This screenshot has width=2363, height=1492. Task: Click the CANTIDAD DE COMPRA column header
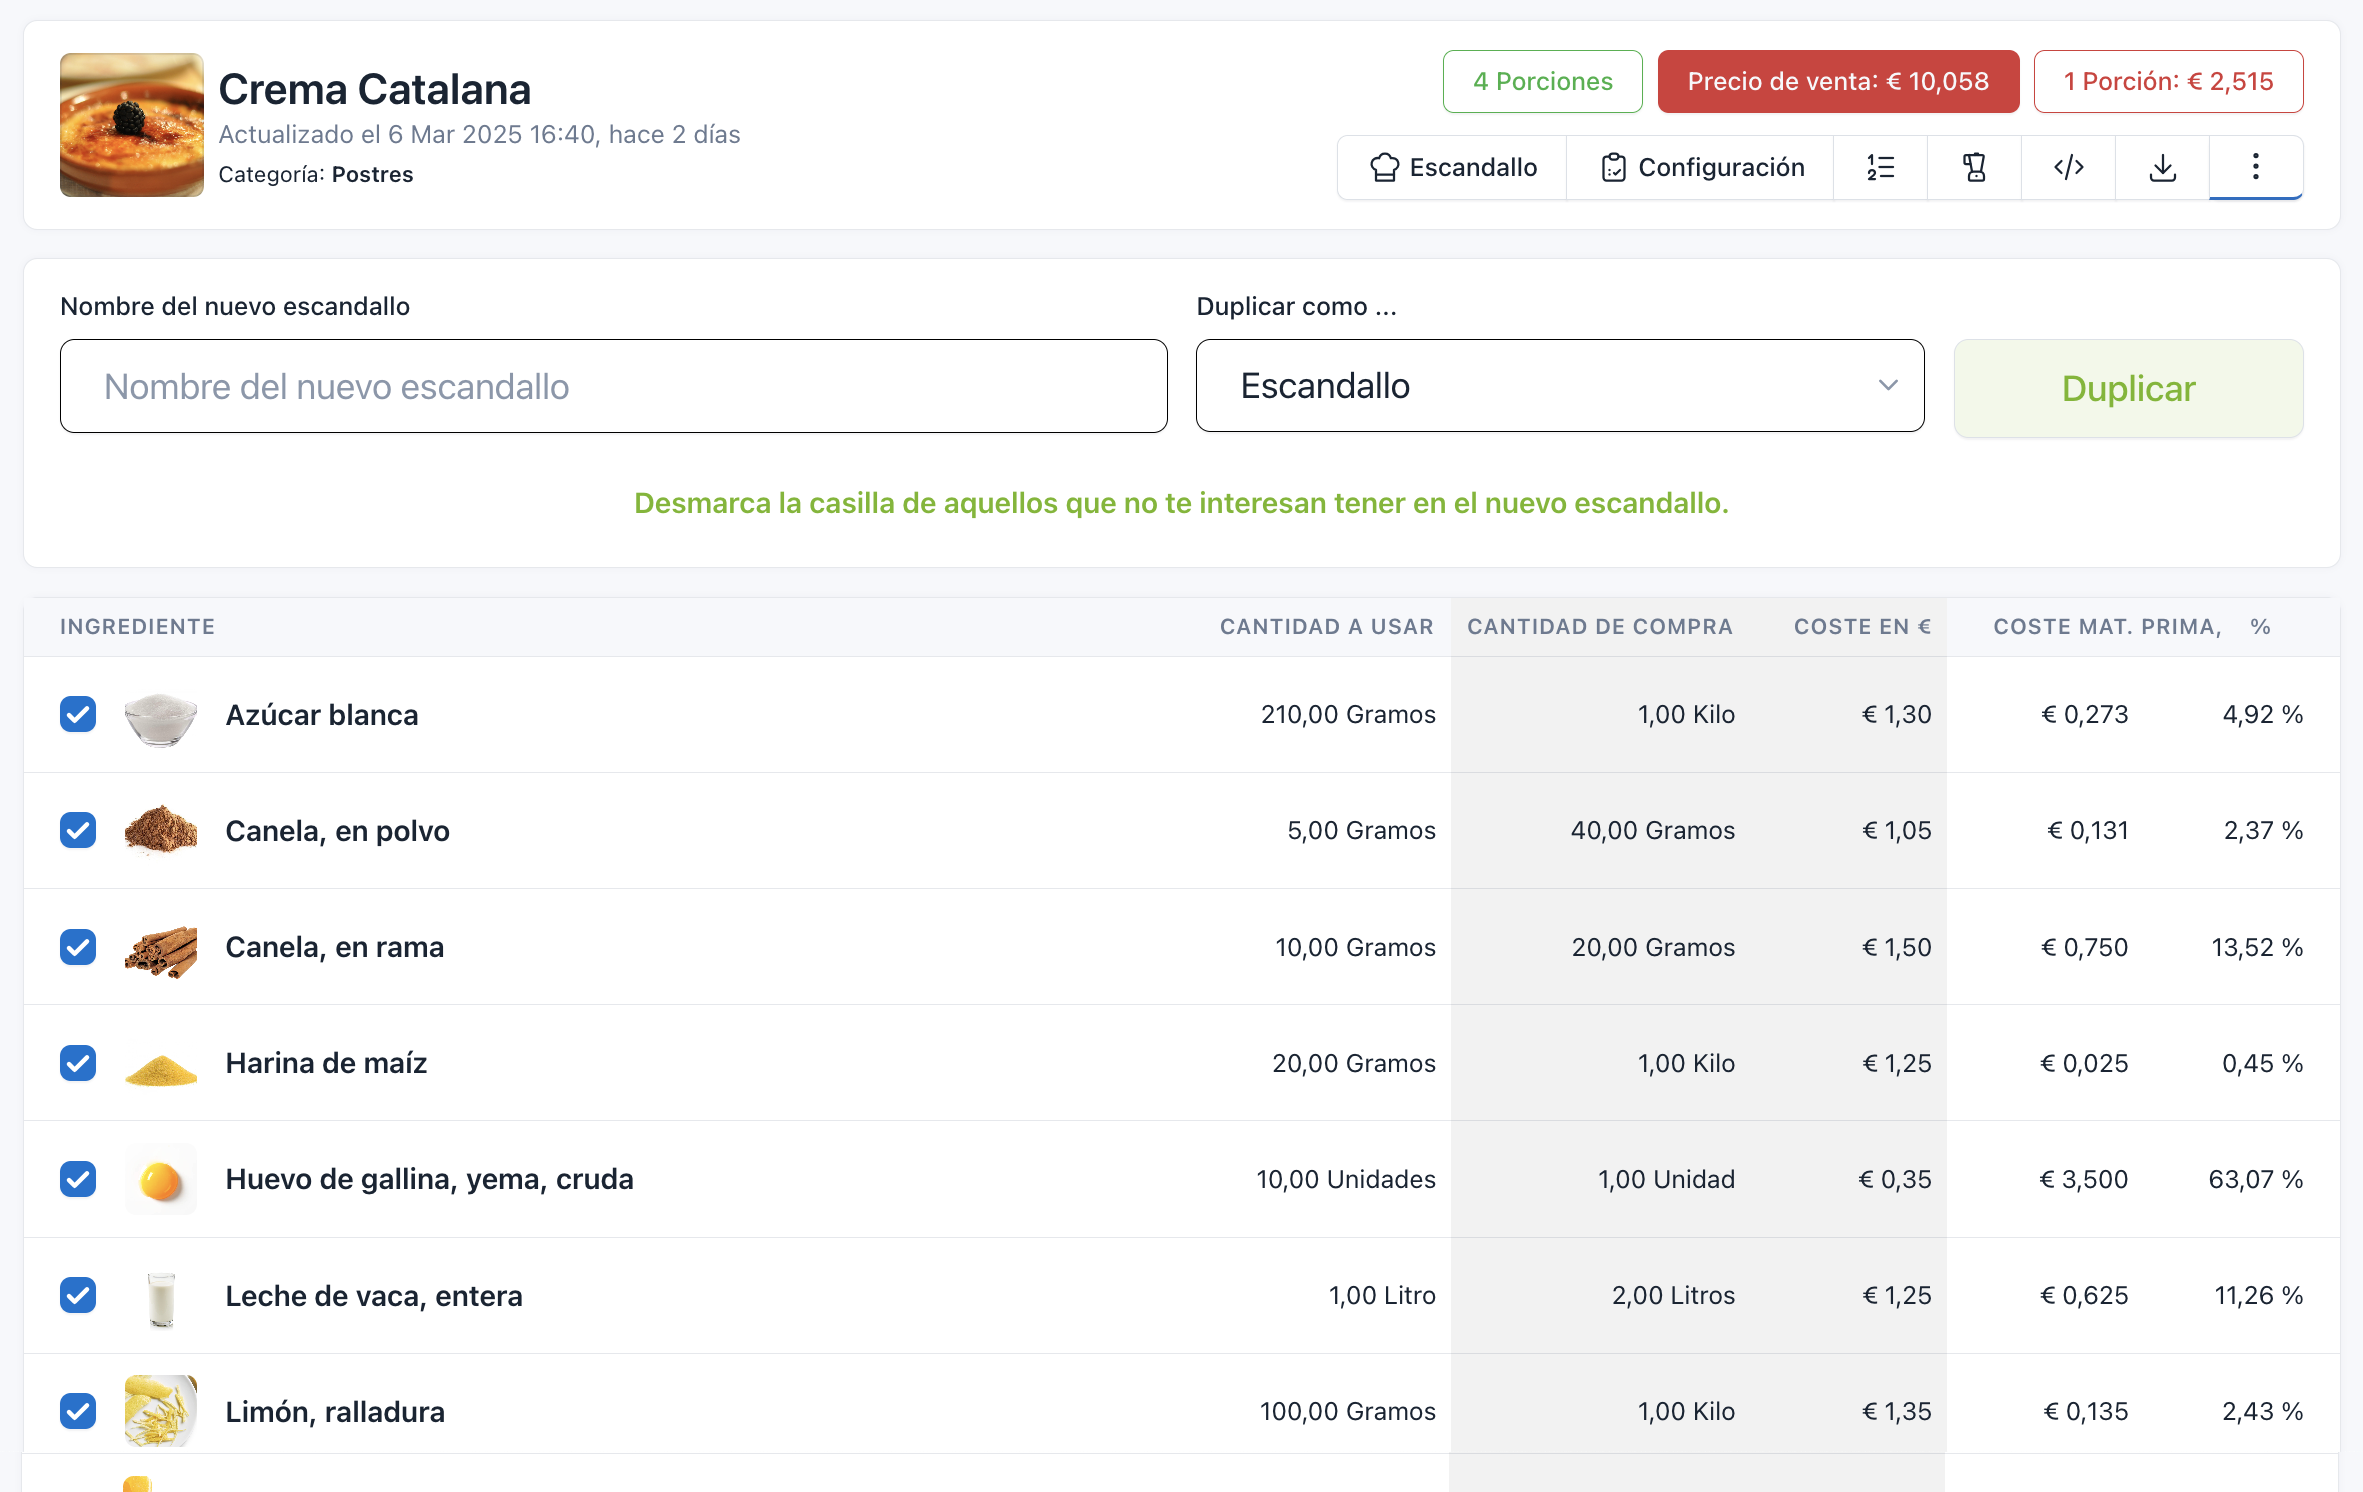1599,627
